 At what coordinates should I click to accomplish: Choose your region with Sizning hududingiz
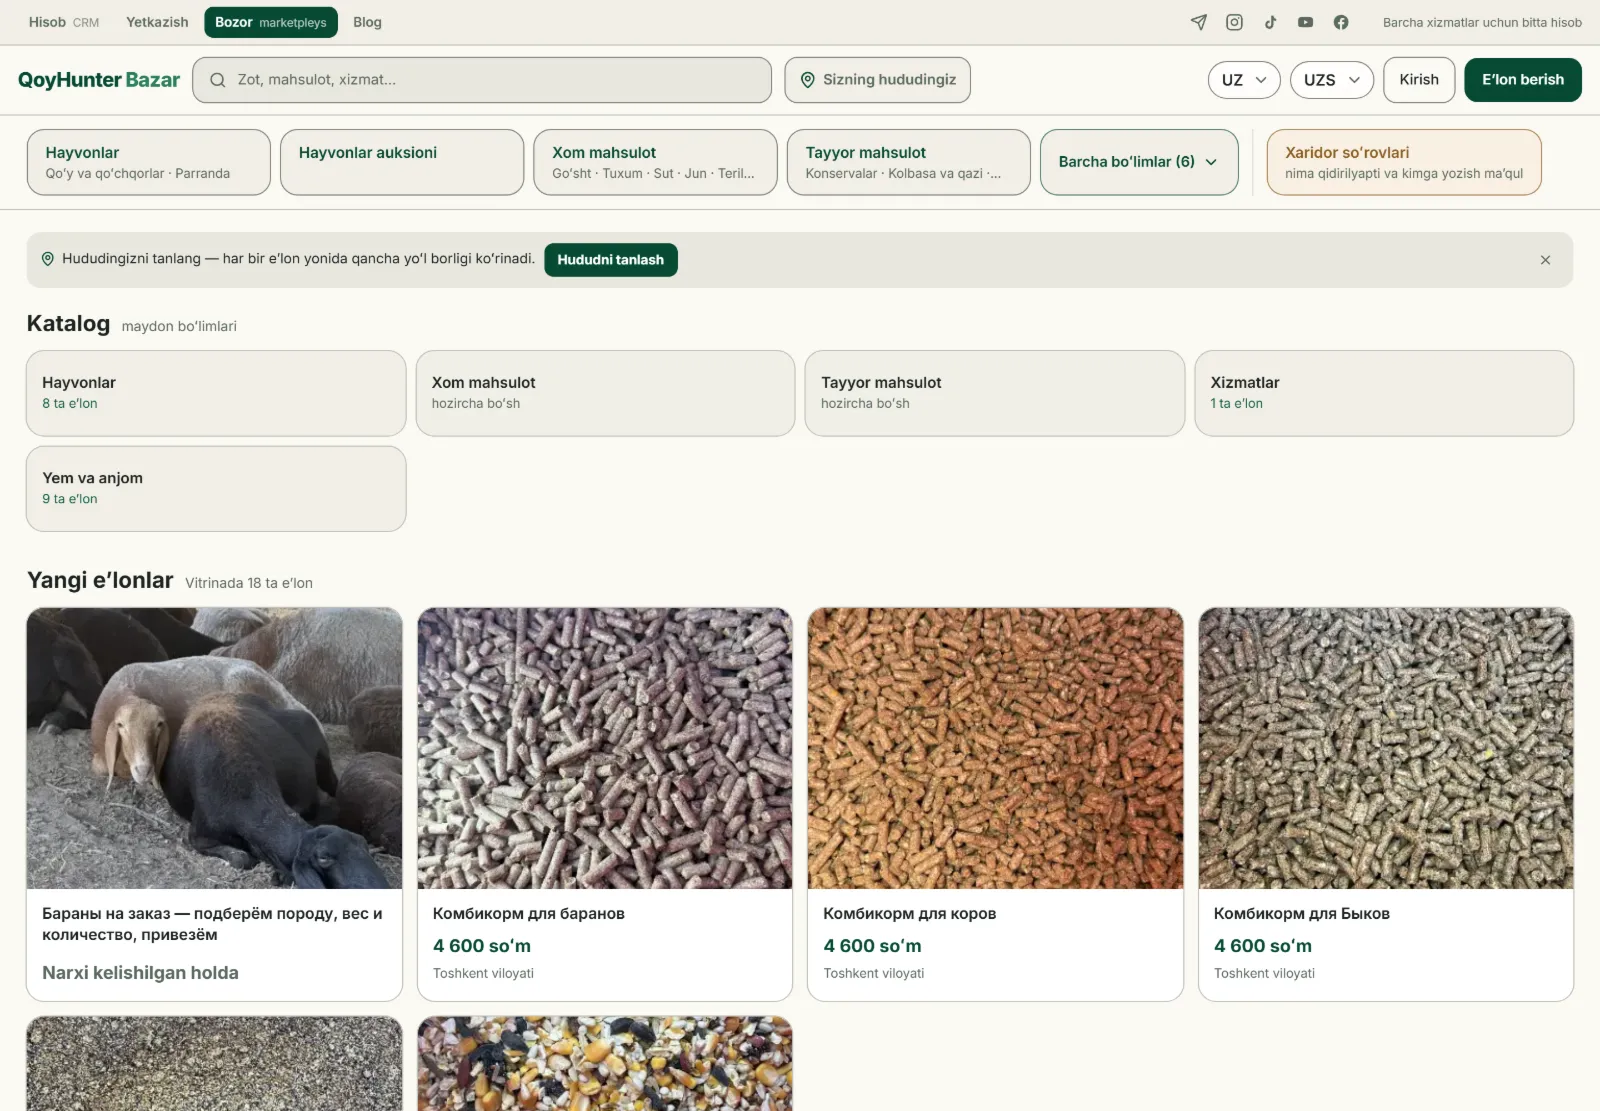(877, 80)
